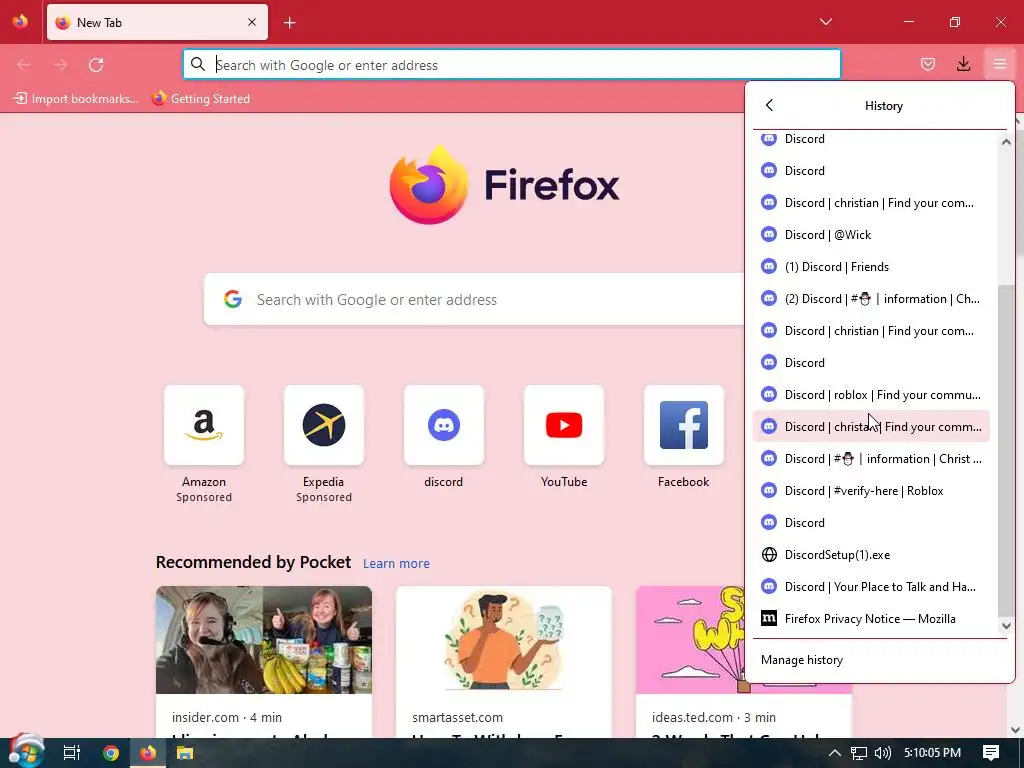Click the Firefox View icon left of tabs
Screen dimensions: 1024x768
click(x=20, y=22)
